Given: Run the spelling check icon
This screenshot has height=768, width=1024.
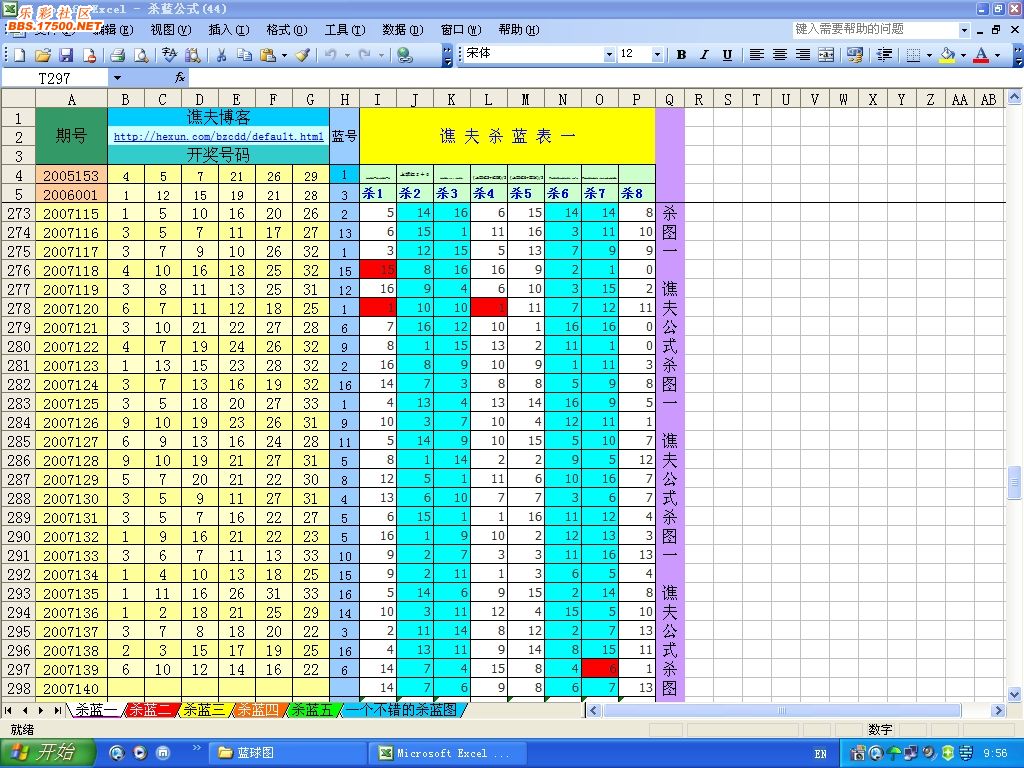Looking at the screenshot, I should click(169, 56).
